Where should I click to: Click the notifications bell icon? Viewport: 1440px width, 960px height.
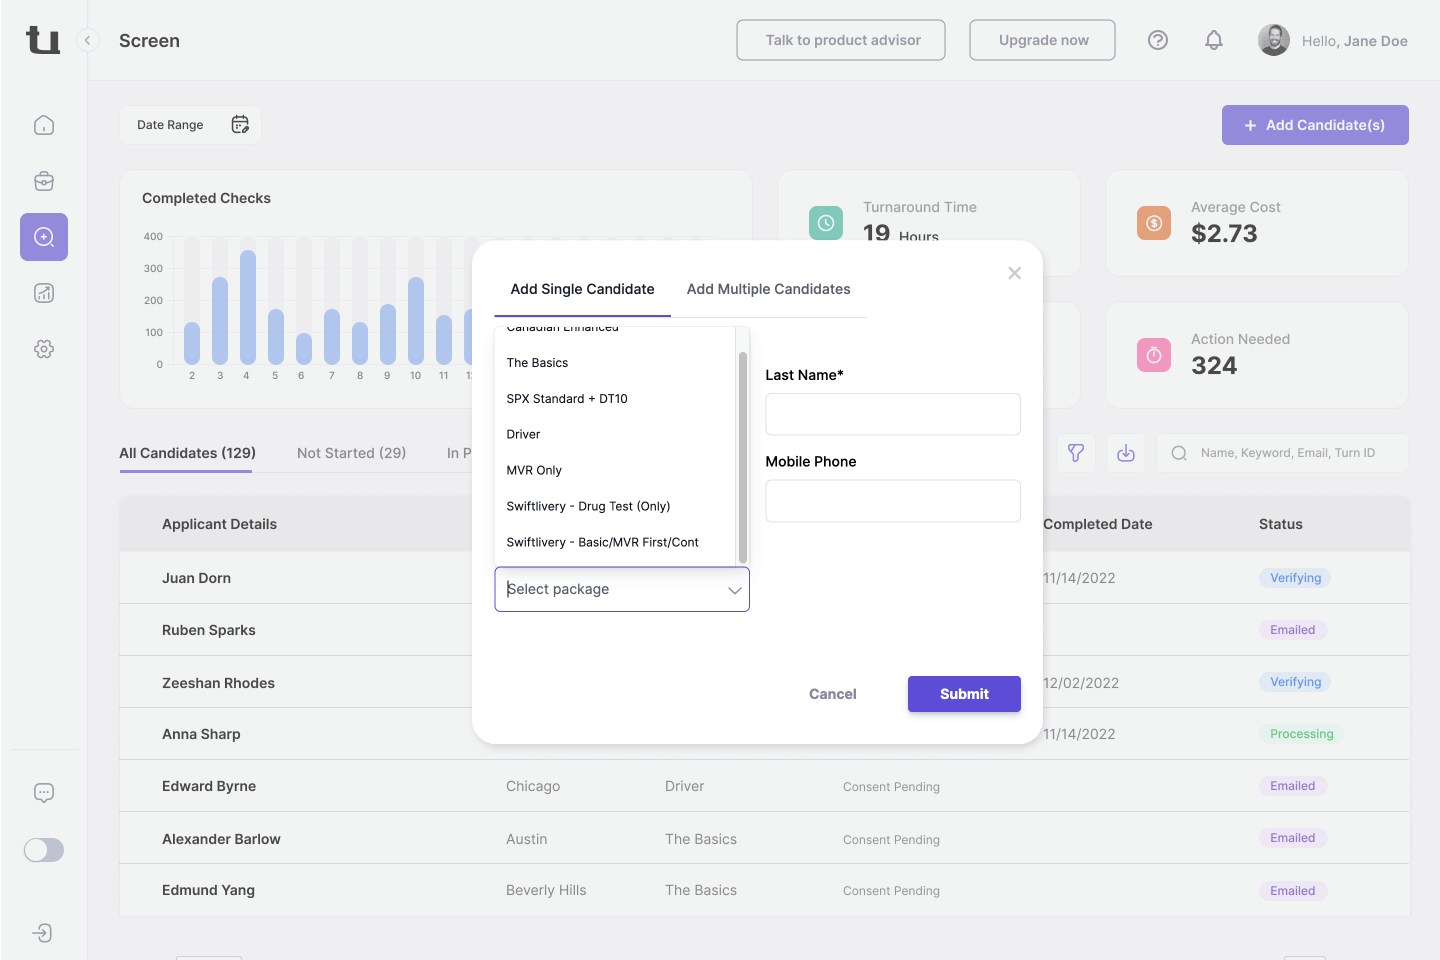[x=1213, y=40]
